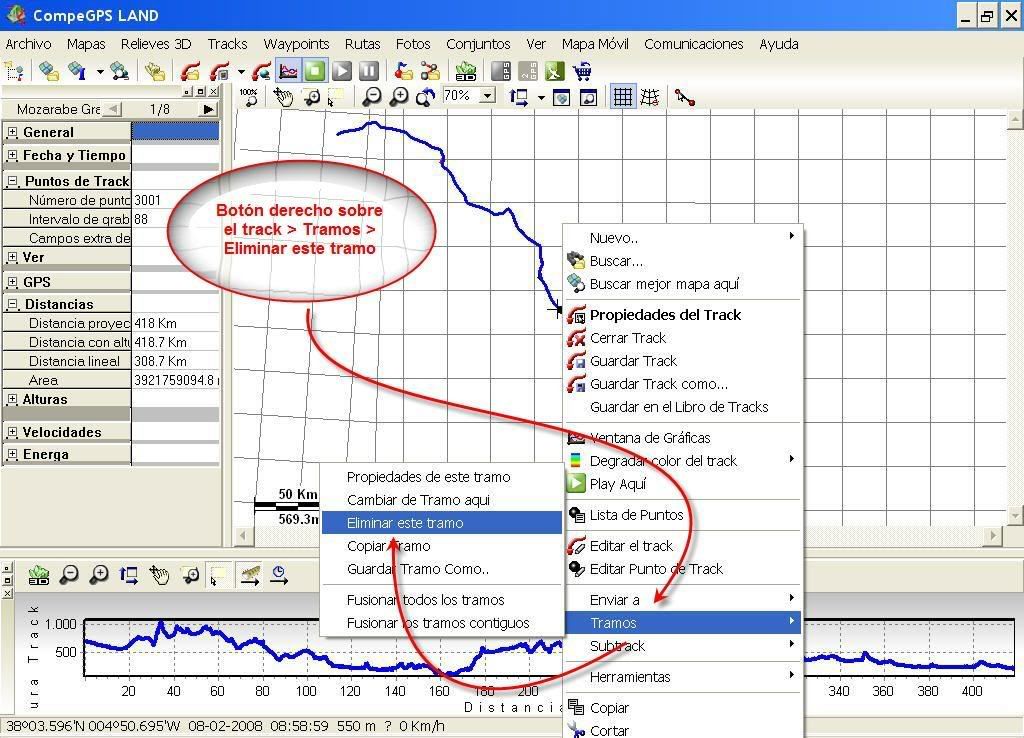1024x738 pixels.
Task: Click the graph toolbar selection rectangle tool
Action: click(x=218, y=575)
